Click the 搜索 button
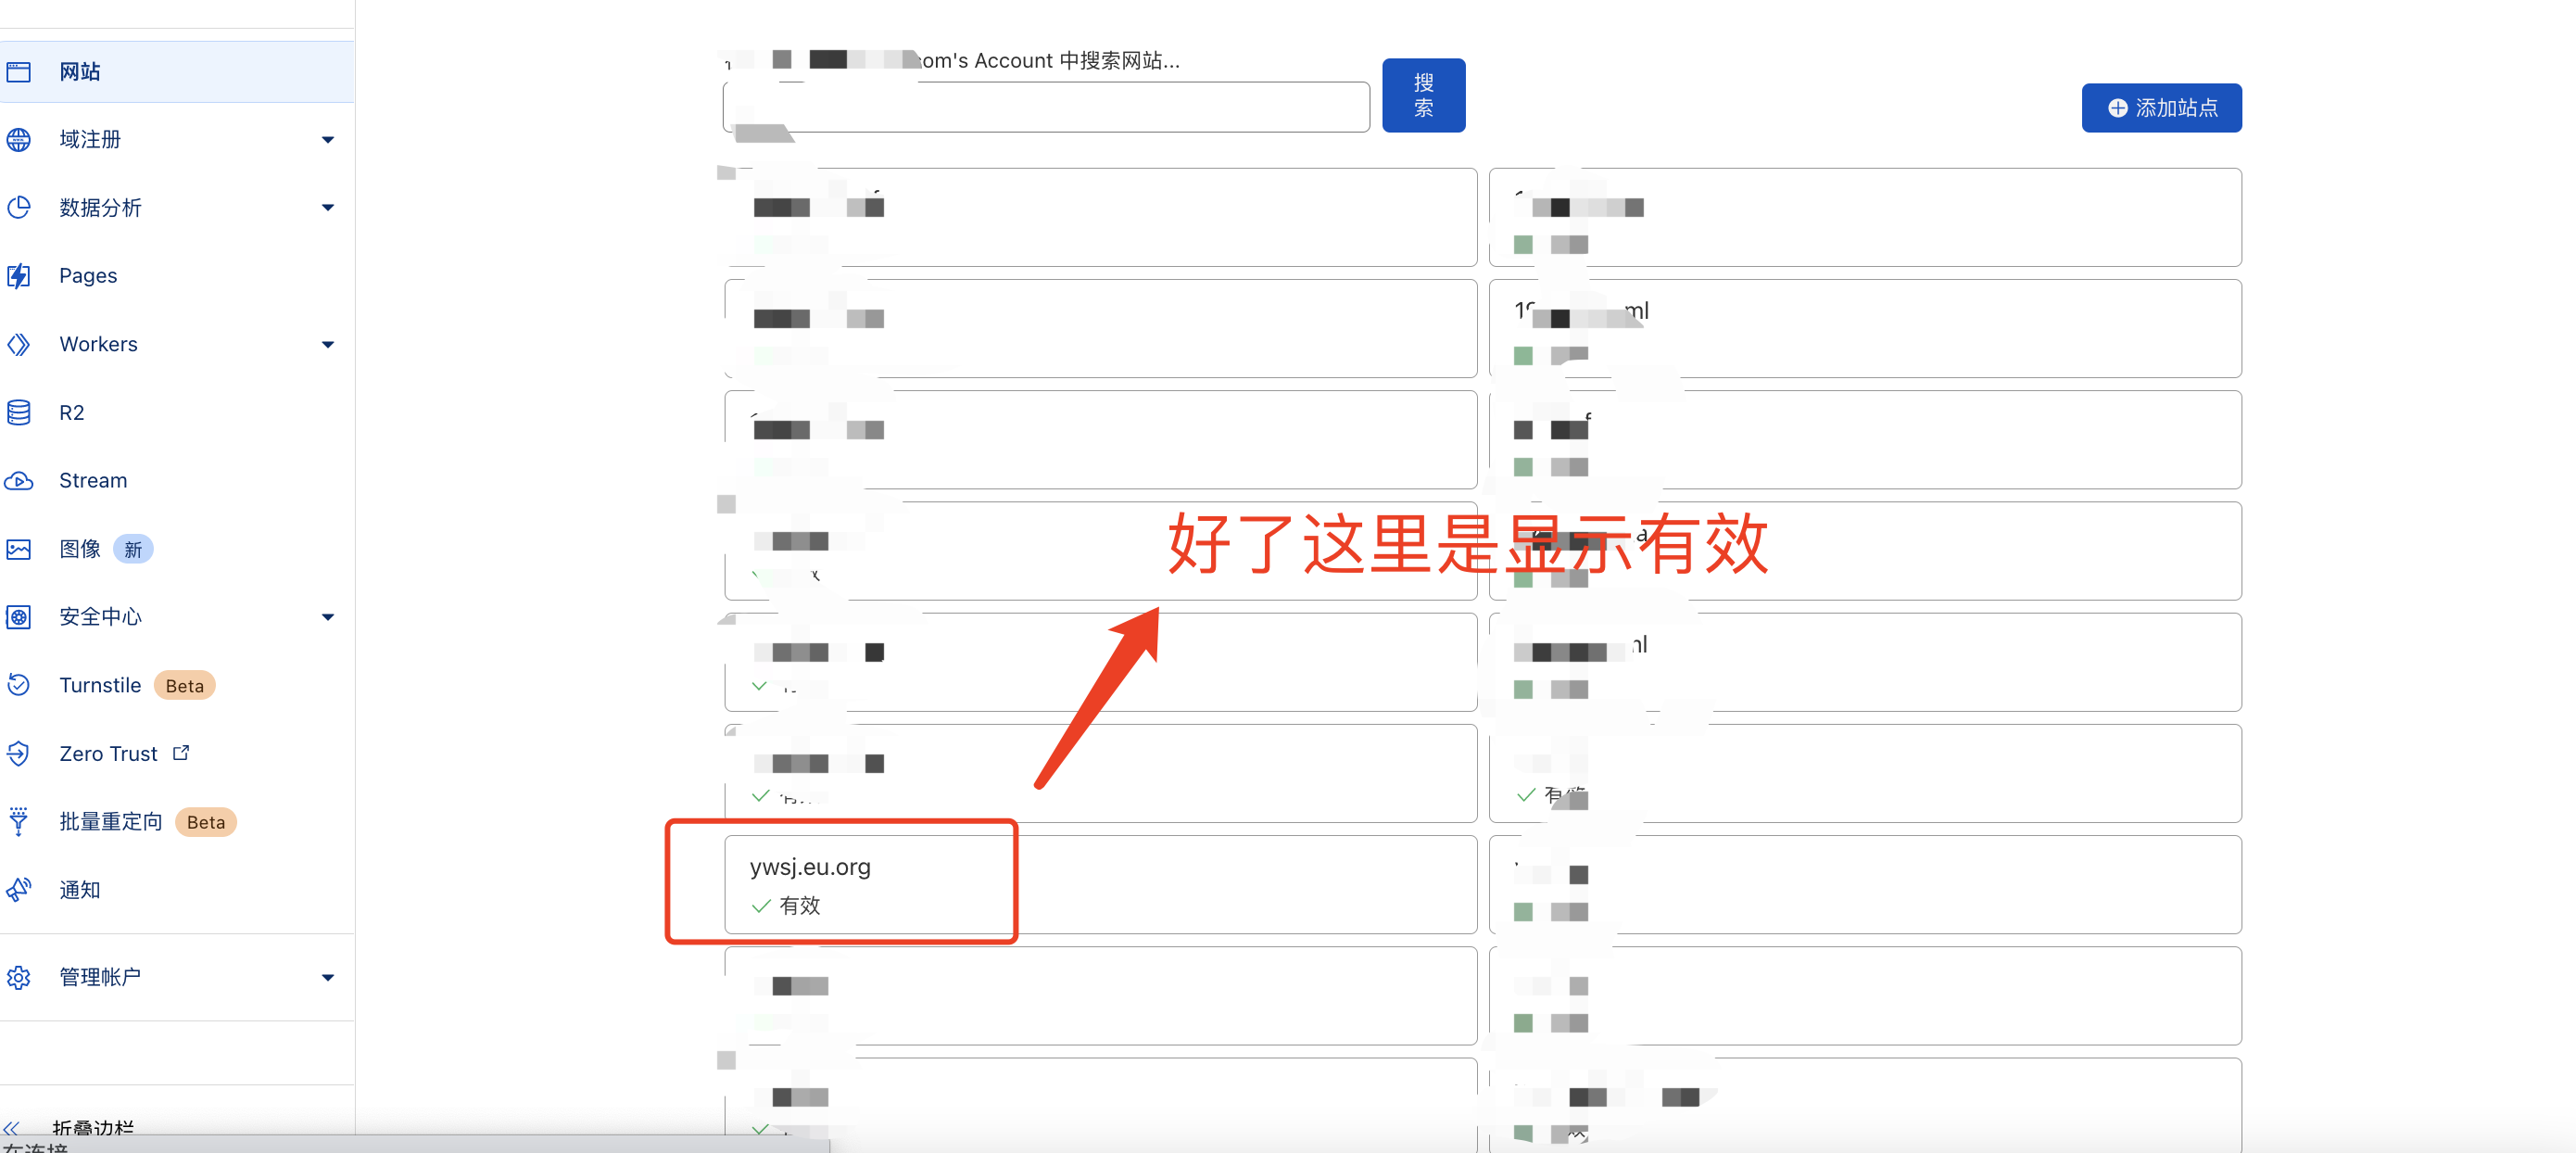Image resolution: width=2576 pixels, height=1153 pixels. tap(1423, 95)
